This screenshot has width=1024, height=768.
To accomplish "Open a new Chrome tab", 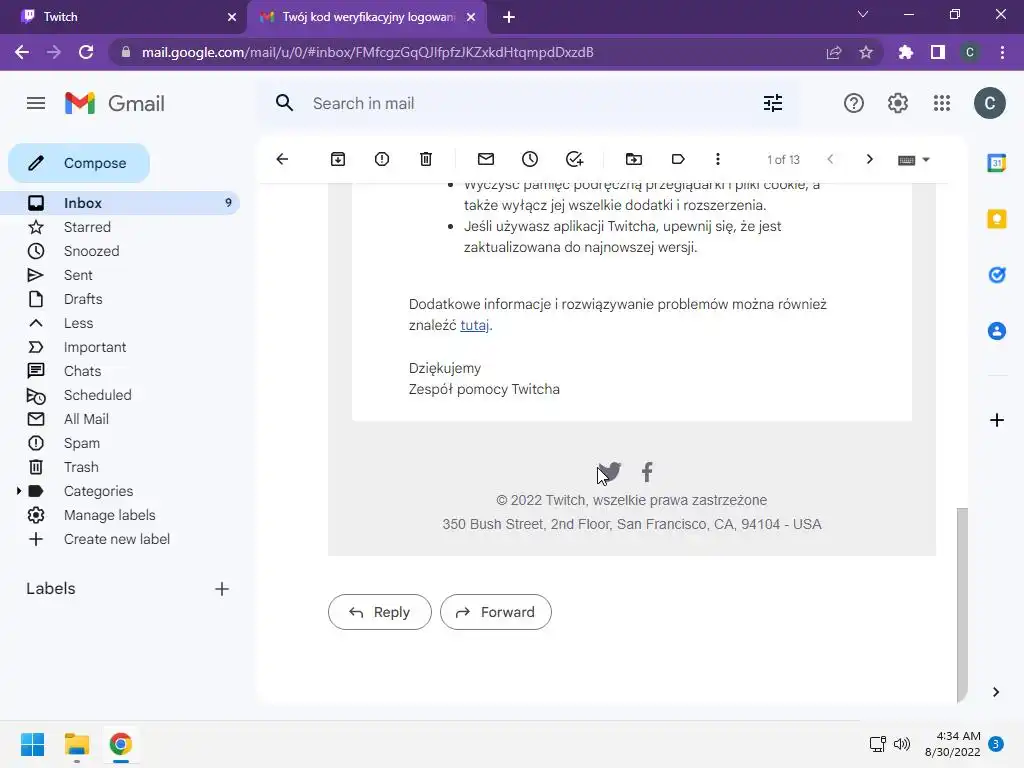I will click(x=509, y=17).
